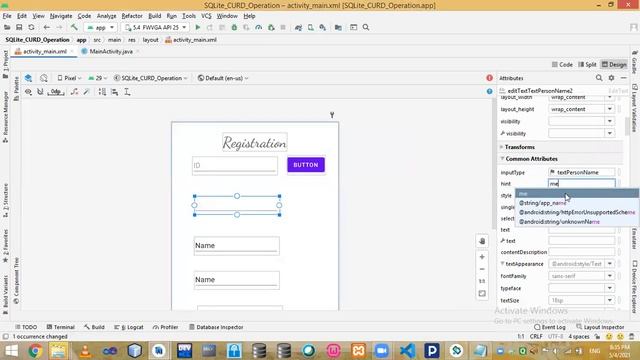Open the Database Inspector tool window
Image resolution: width=640 pixels, height=360 pixels.
[x=216, y=327]
